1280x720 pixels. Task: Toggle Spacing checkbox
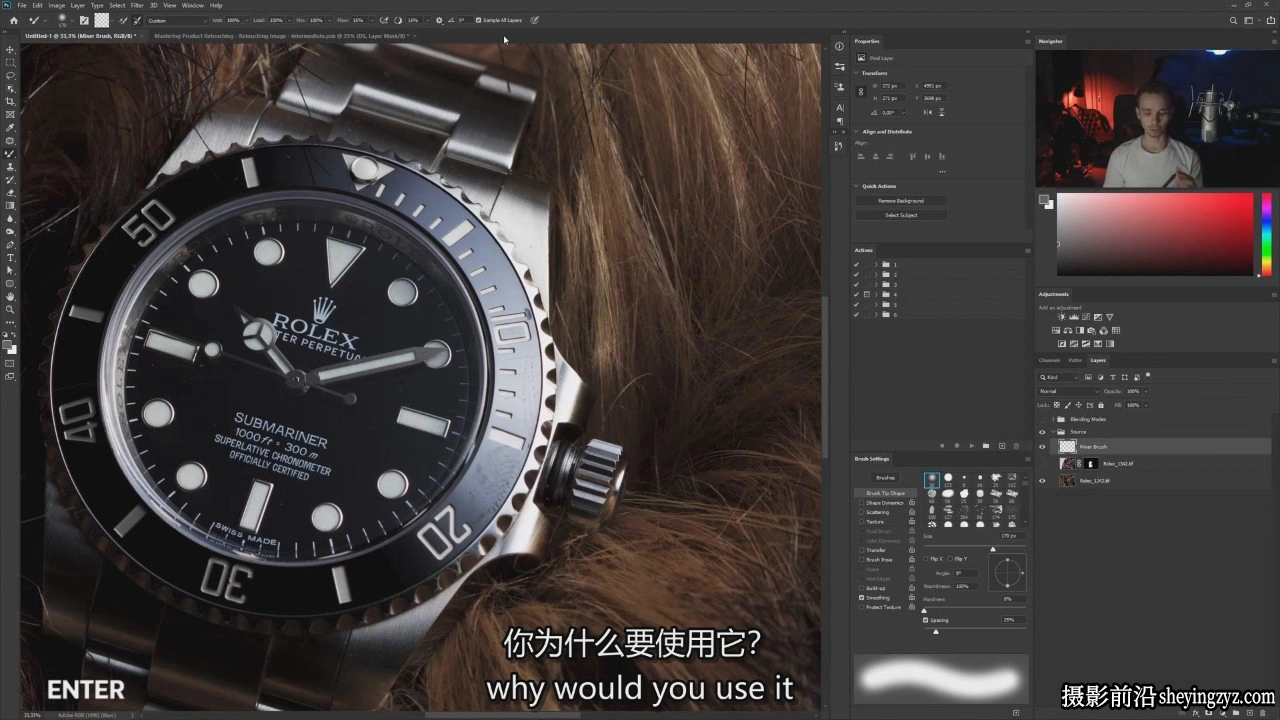tap(926, 620)
